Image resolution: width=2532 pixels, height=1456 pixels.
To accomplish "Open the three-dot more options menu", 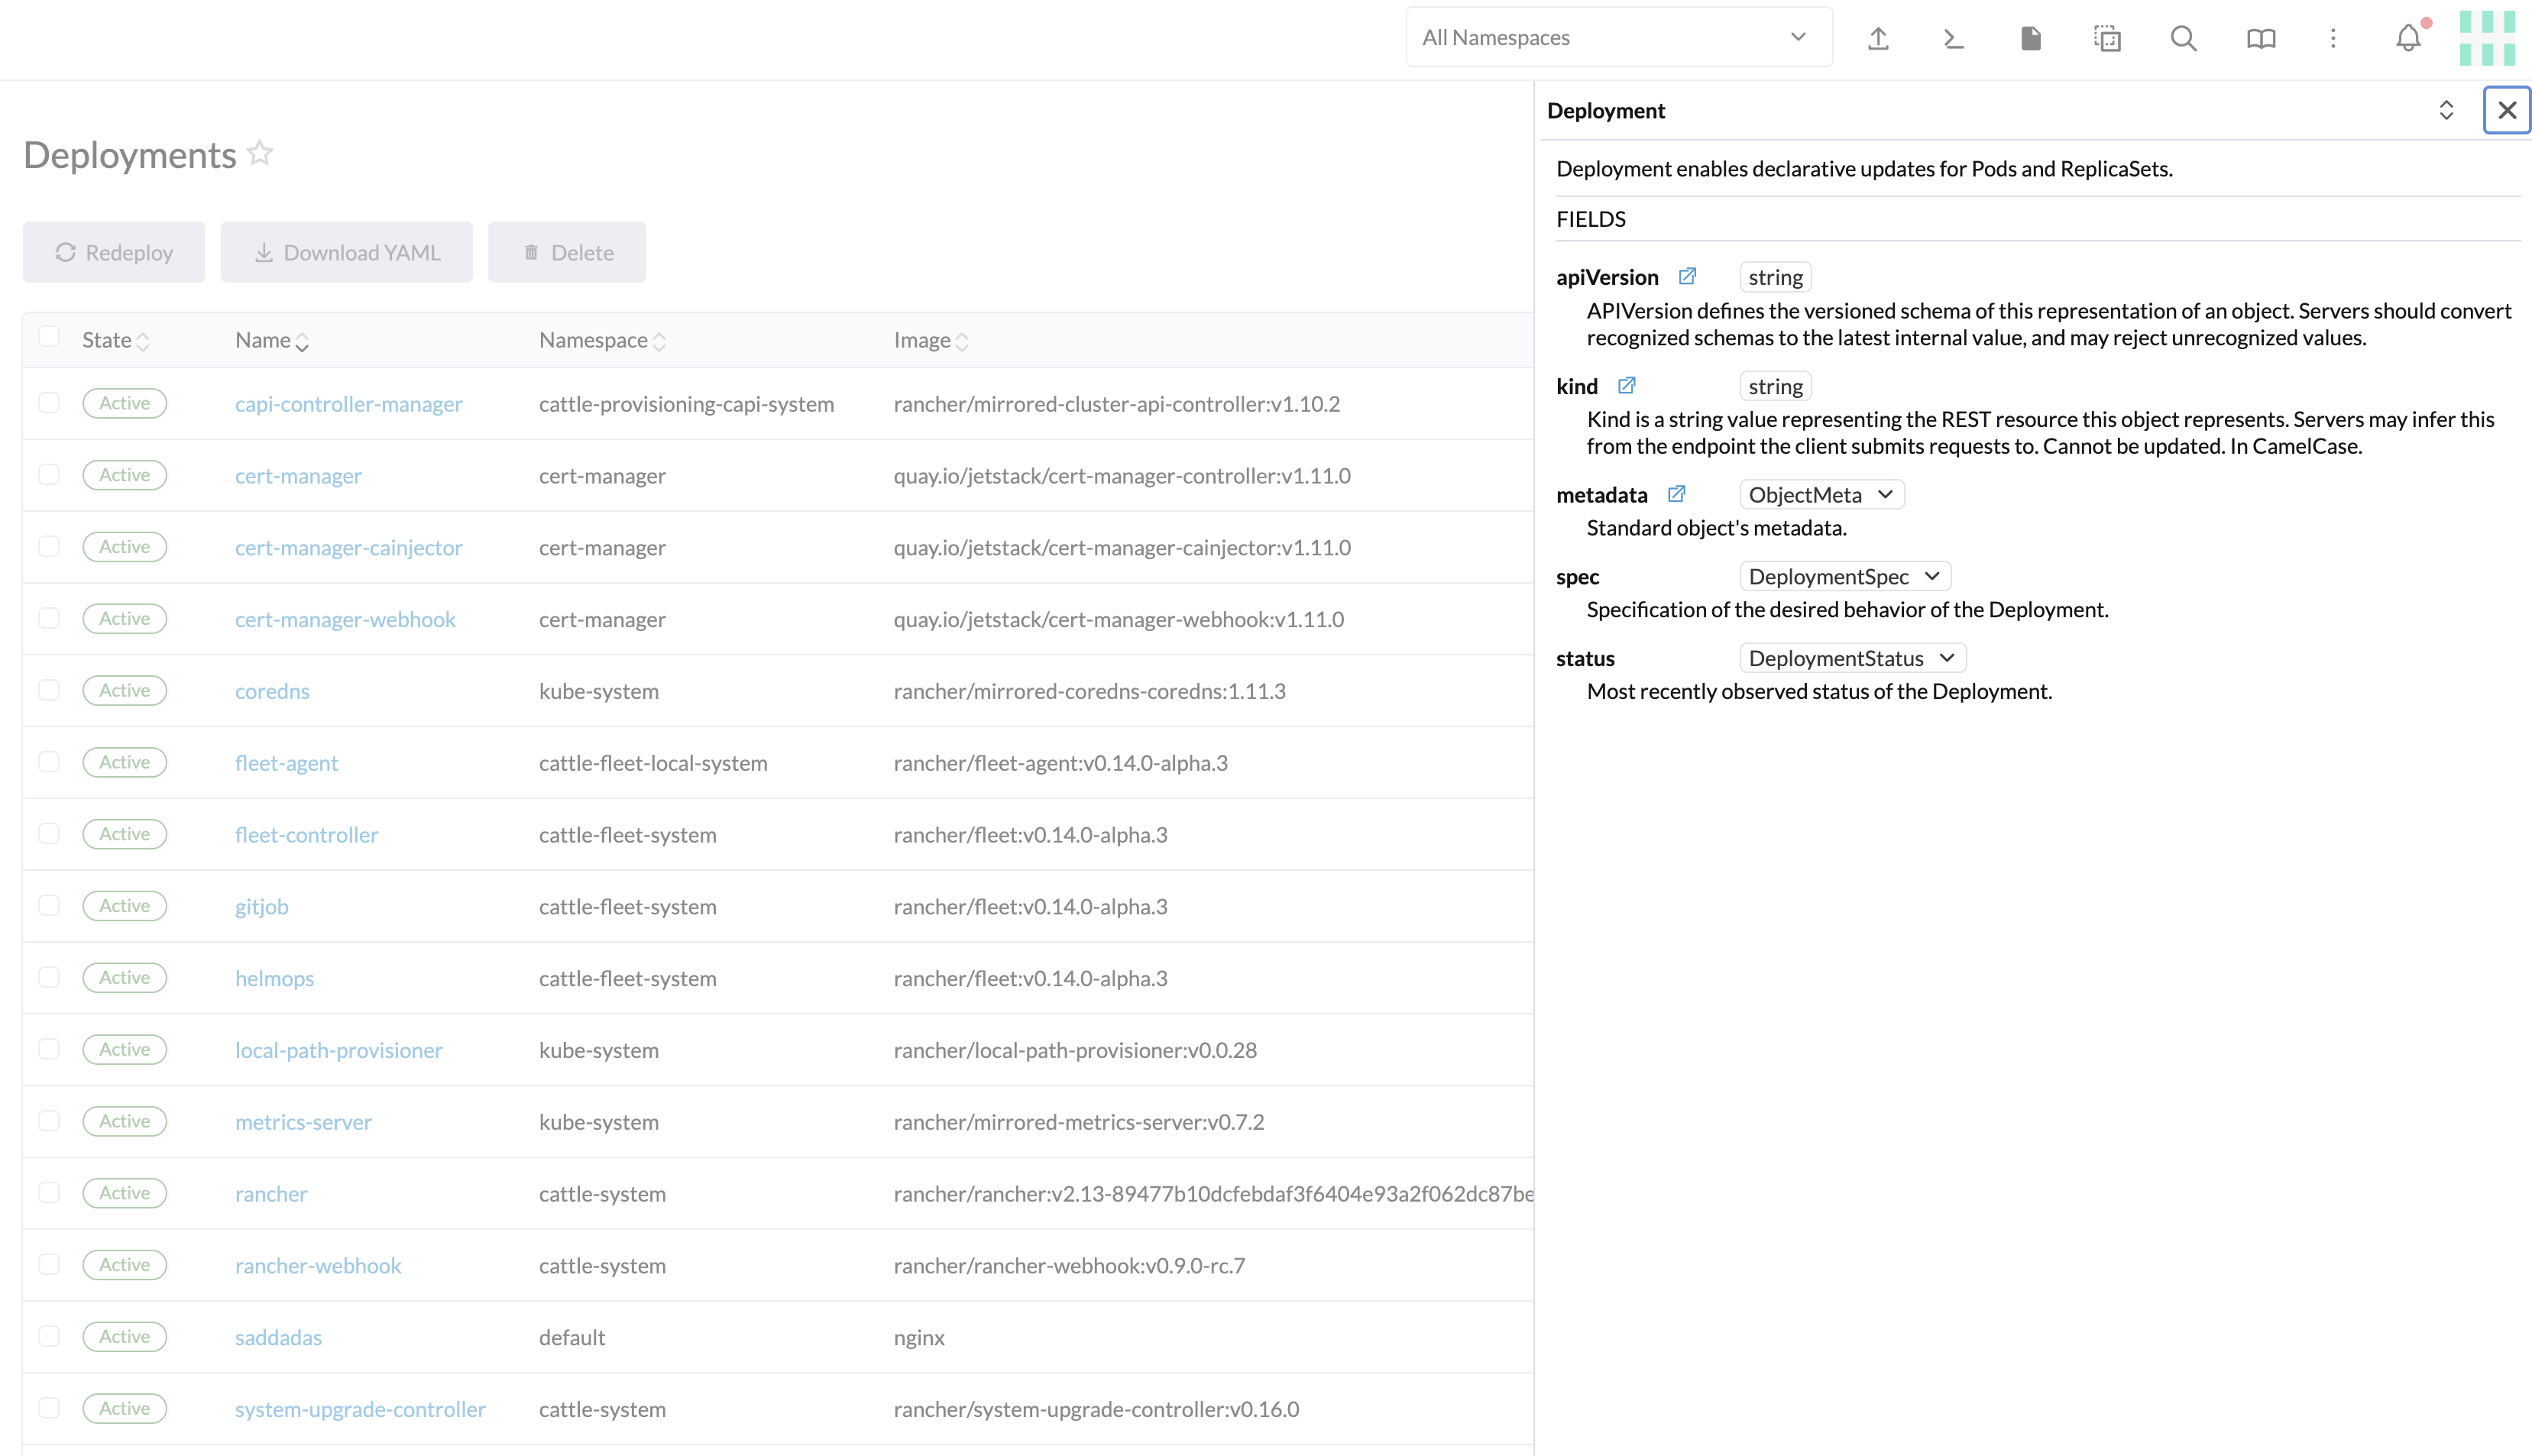I will point(2333,38).
